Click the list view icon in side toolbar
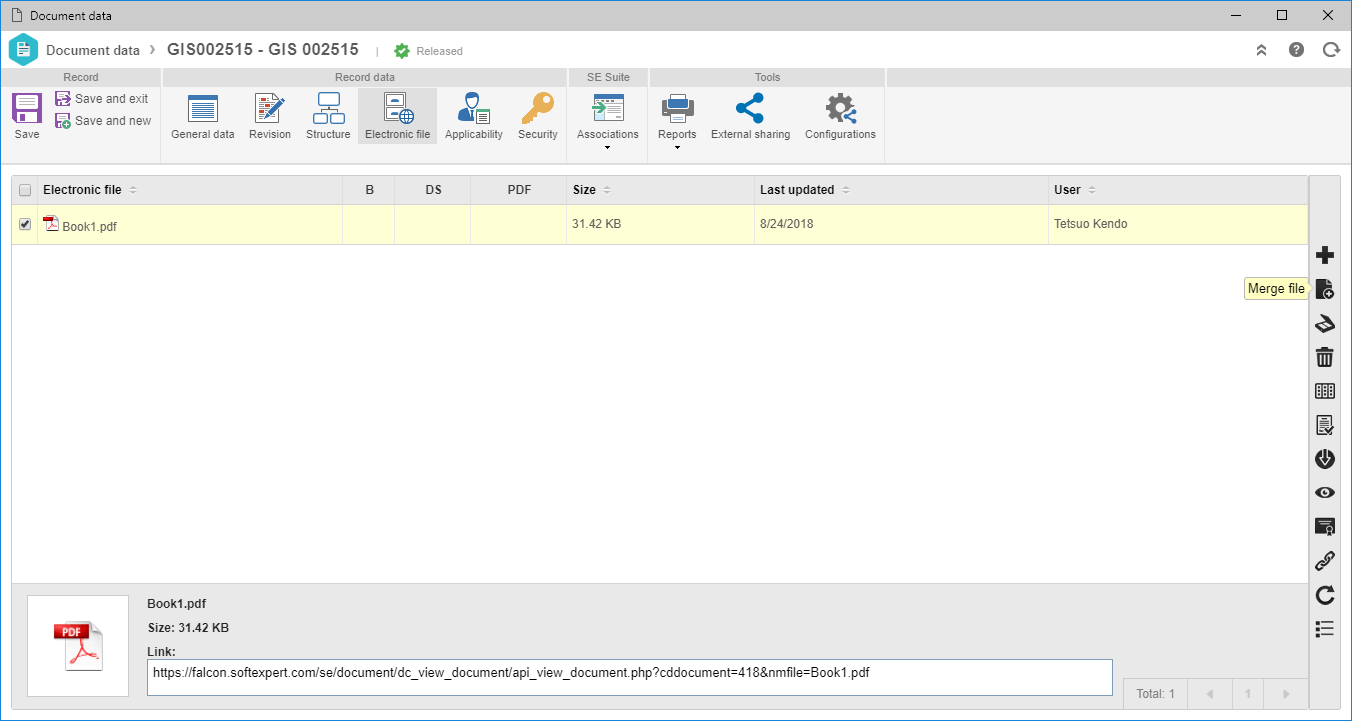This screenshot has height=721, width=1352. (x=1325, y=629)
